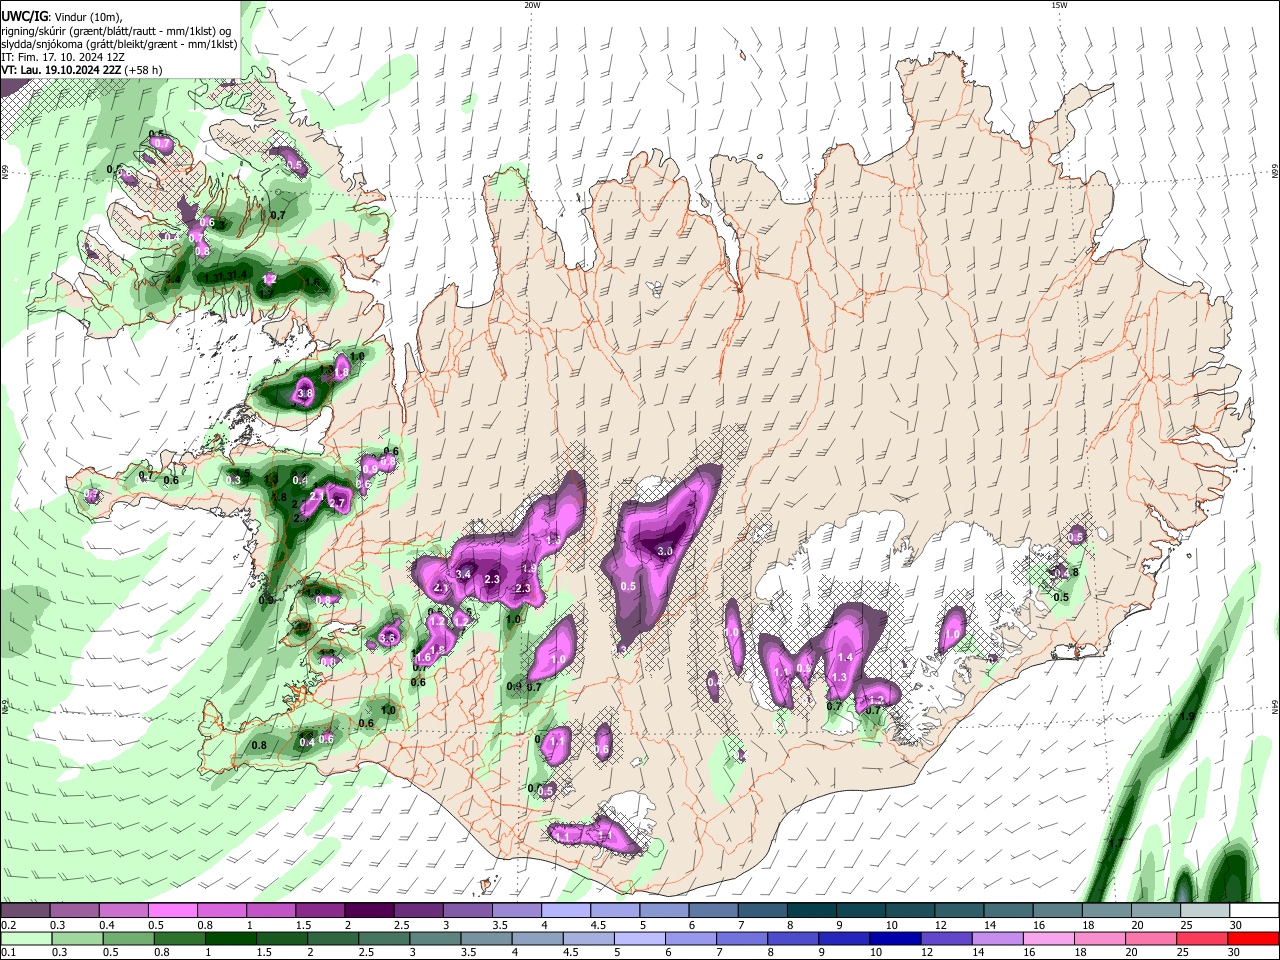Viewport: 1280px width, 960px height.
Task: Click darkest green bottom-row swatch between 1 and 1.5
Action: 230,938
